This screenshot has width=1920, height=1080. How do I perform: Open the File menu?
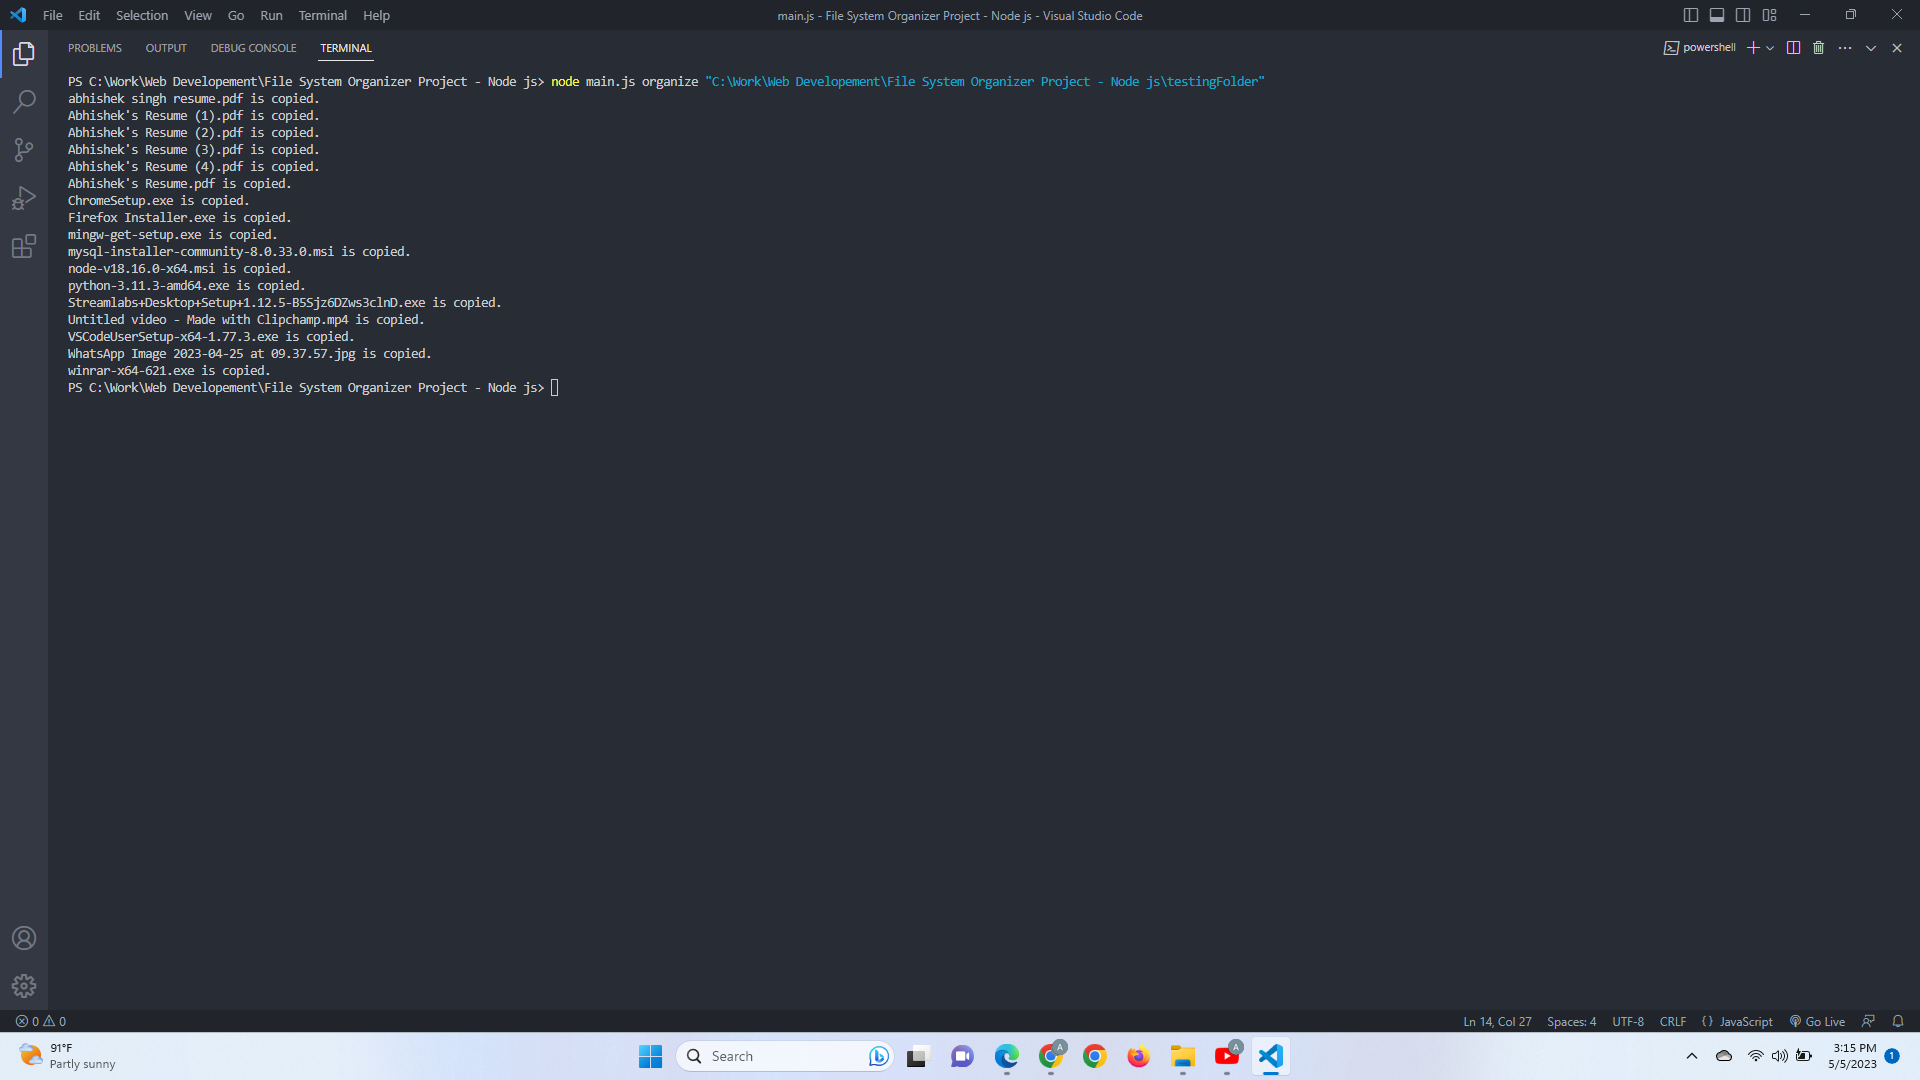53,15
